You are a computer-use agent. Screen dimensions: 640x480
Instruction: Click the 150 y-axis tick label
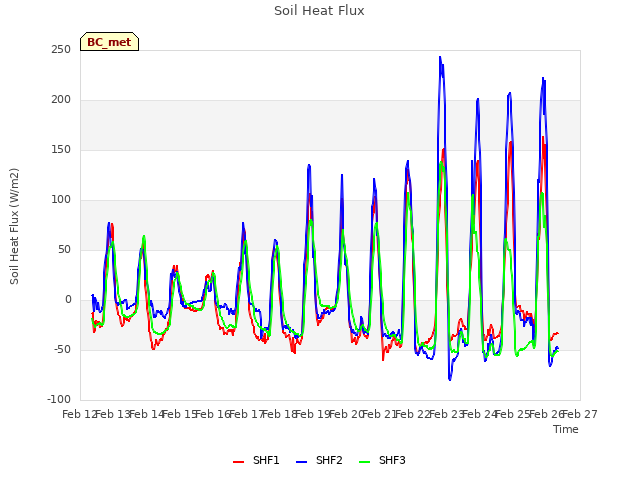pyautogui.click(x=61, y=150)
